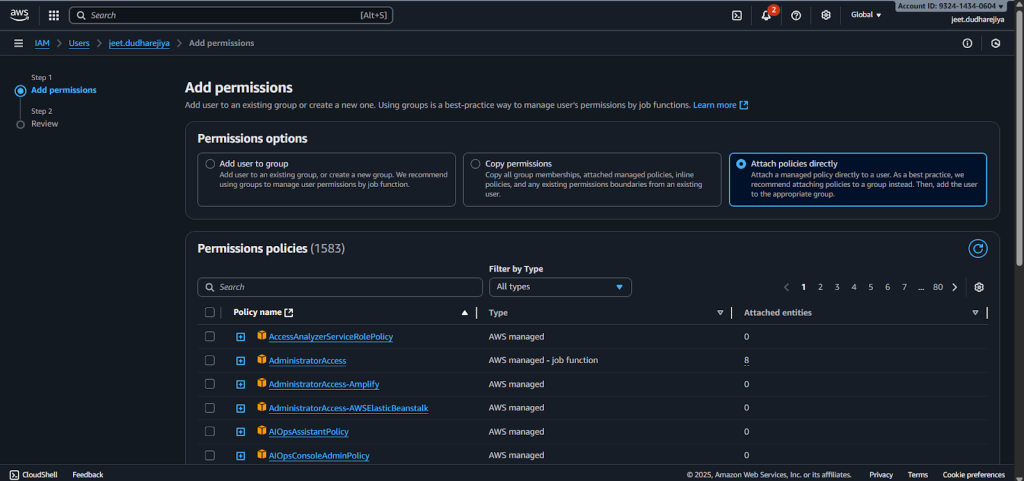Open the Global region dropdown
Screen dimensions: 1024x481
[x=866, y=15]
